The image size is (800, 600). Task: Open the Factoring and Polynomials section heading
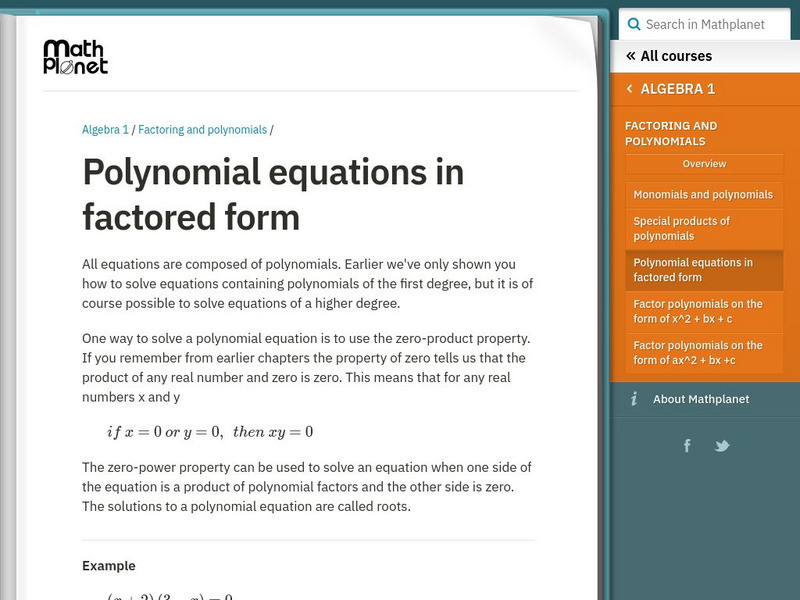pyautogui.click(x=671, y=133)
